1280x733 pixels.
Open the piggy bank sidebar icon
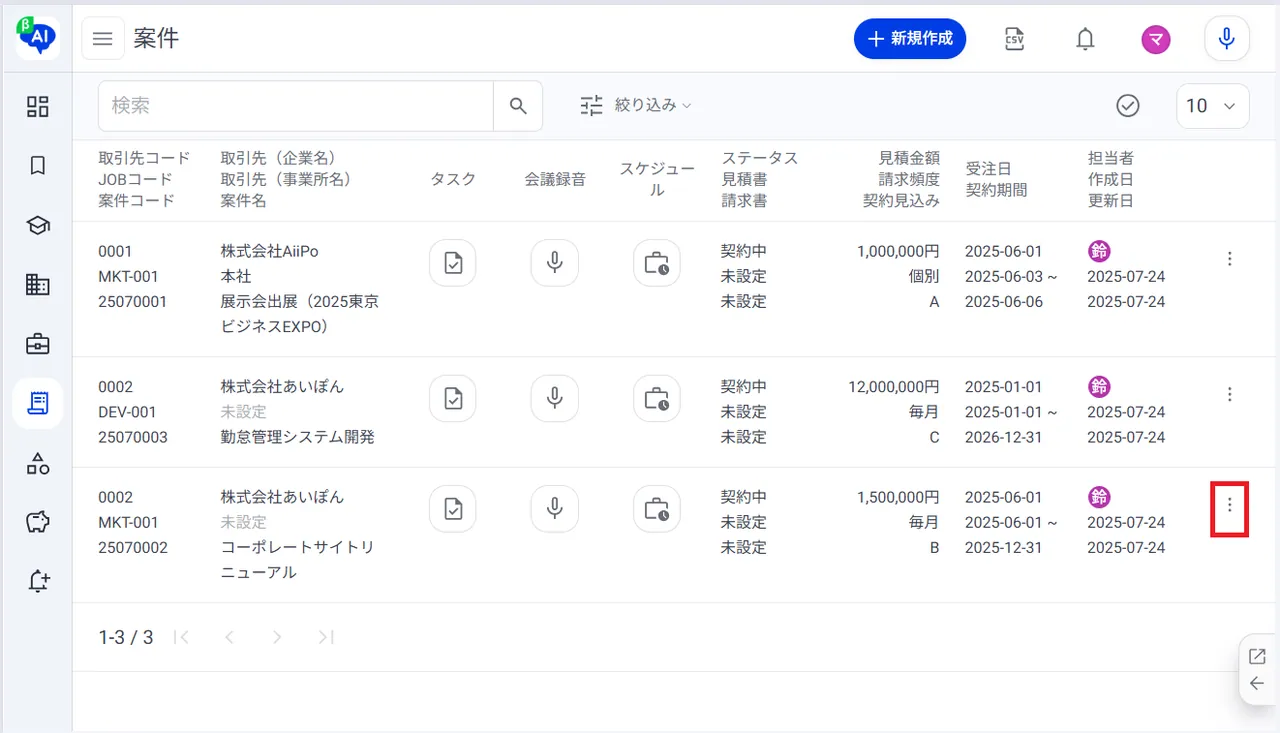38,522
